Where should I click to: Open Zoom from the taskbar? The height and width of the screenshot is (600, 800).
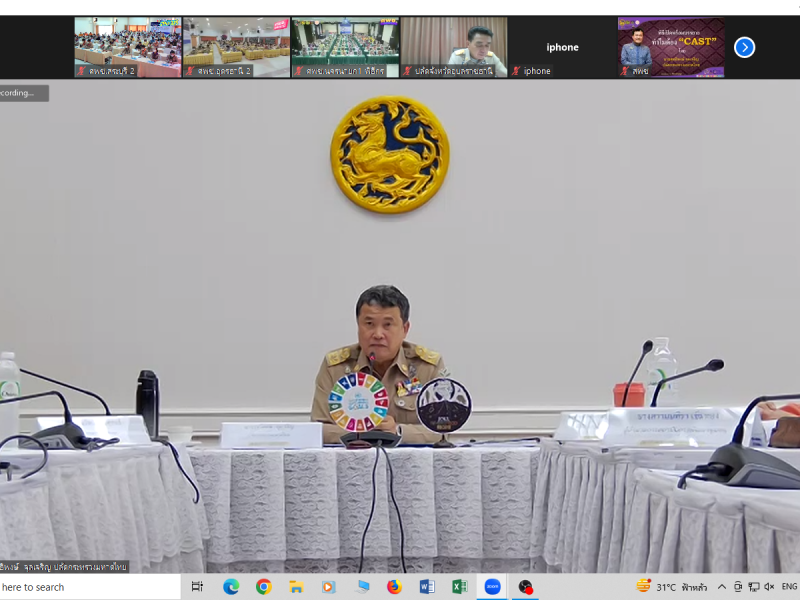[x=492, y=587]
